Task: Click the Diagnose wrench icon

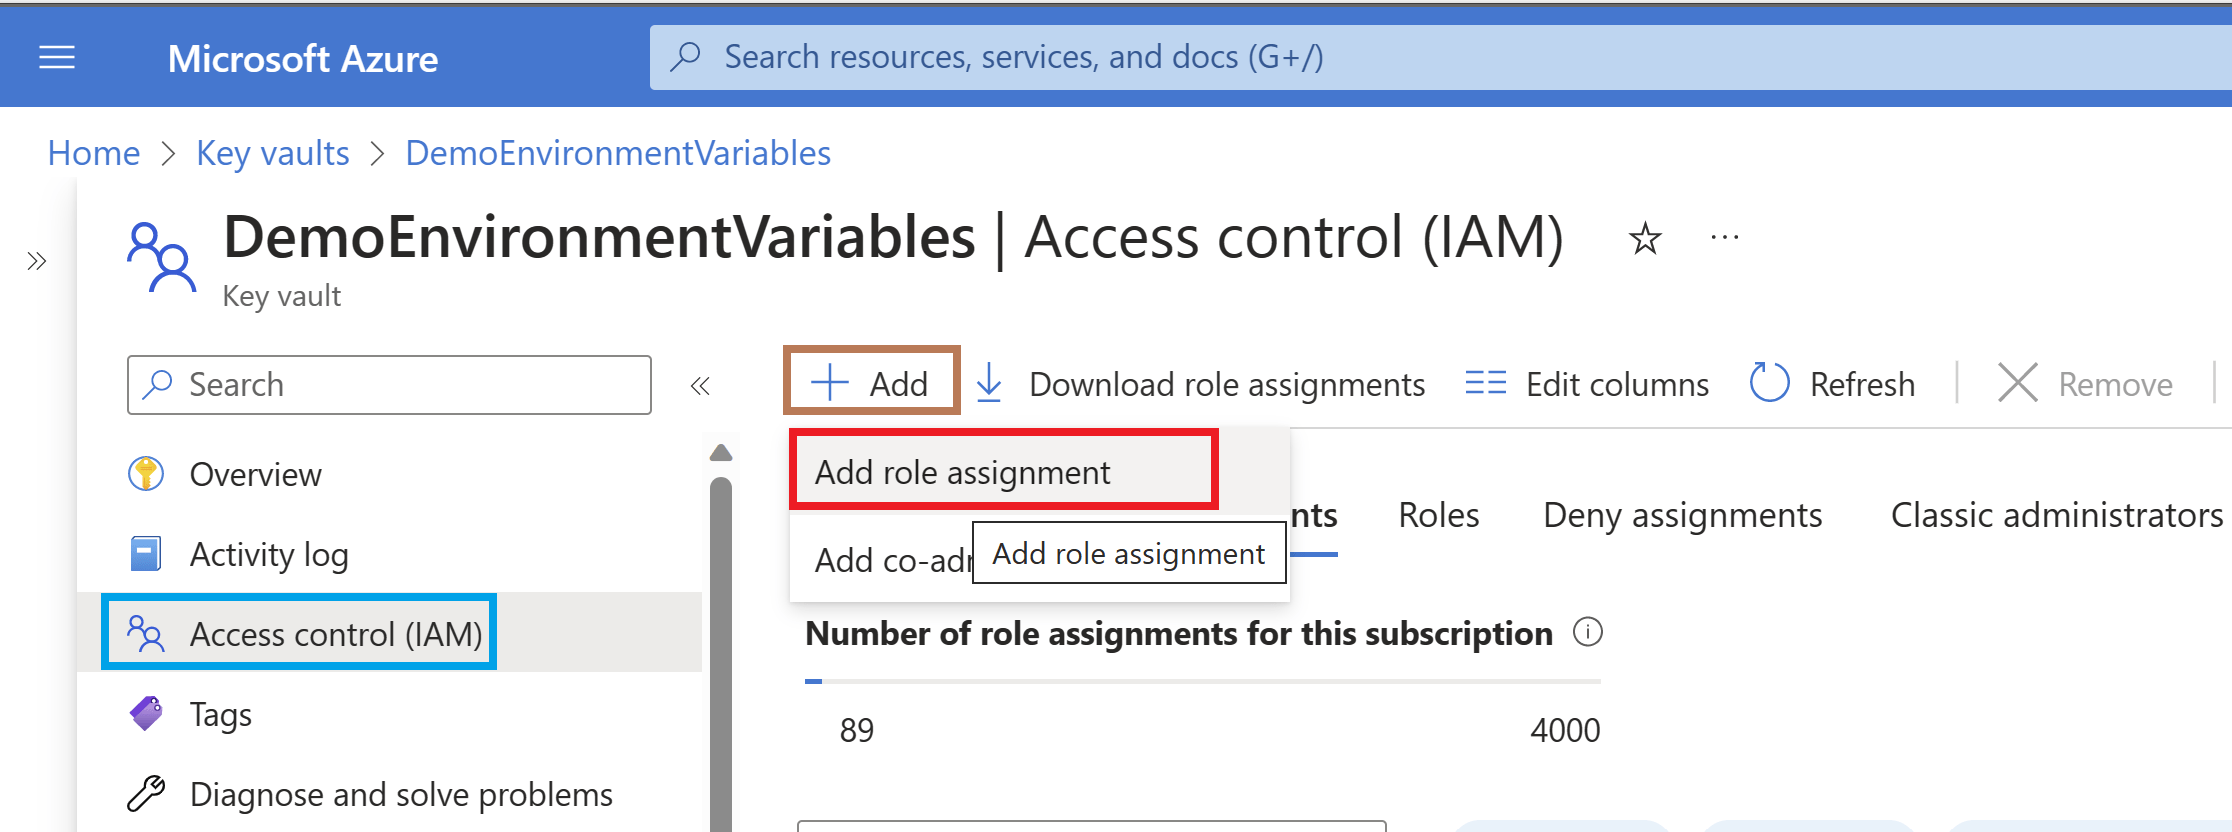Action: [x=146, y=793]
